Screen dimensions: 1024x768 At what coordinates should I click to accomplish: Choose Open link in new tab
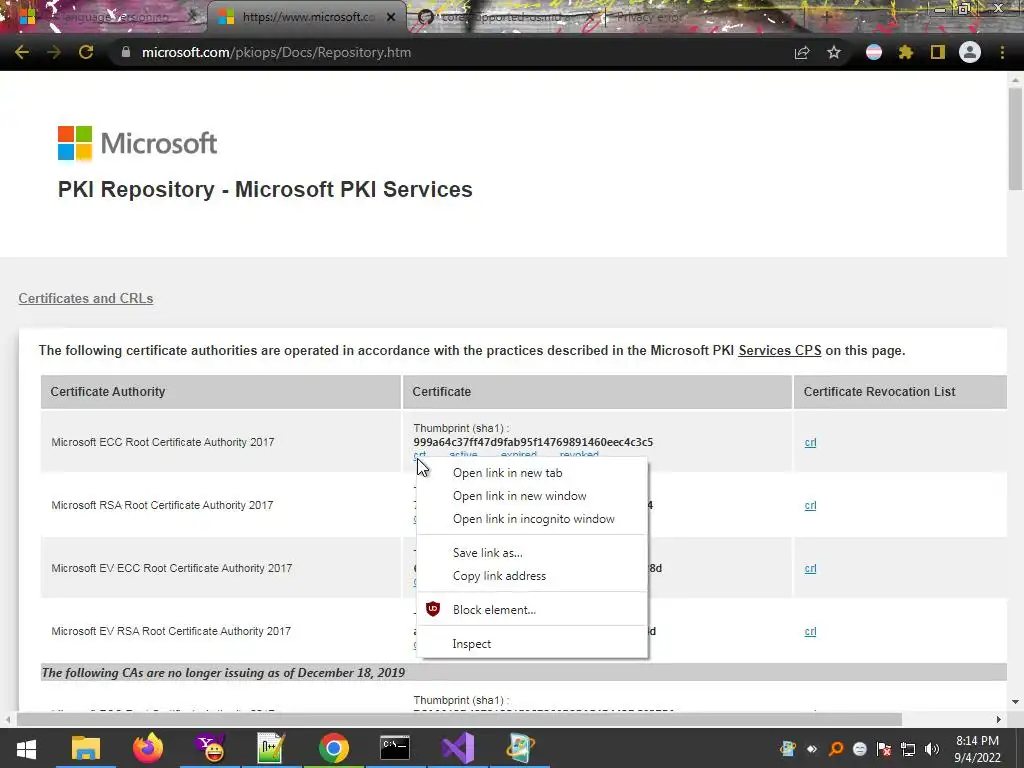tap(532, 473)
